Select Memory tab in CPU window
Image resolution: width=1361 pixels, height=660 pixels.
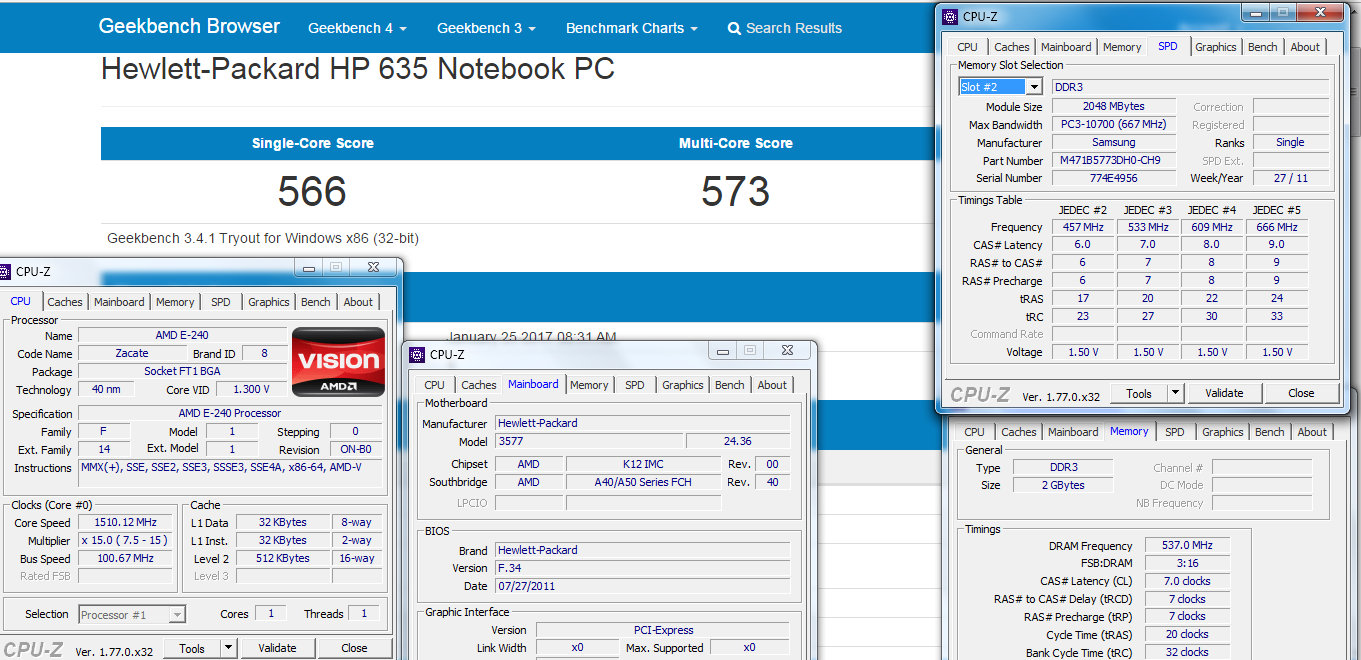[175, 302]
